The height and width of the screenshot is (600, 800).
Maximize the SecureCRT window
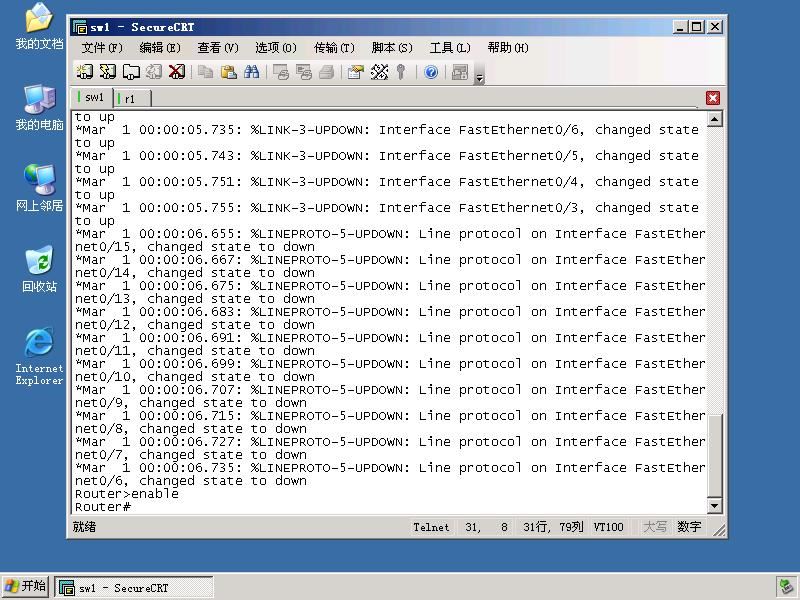(696, 27)
